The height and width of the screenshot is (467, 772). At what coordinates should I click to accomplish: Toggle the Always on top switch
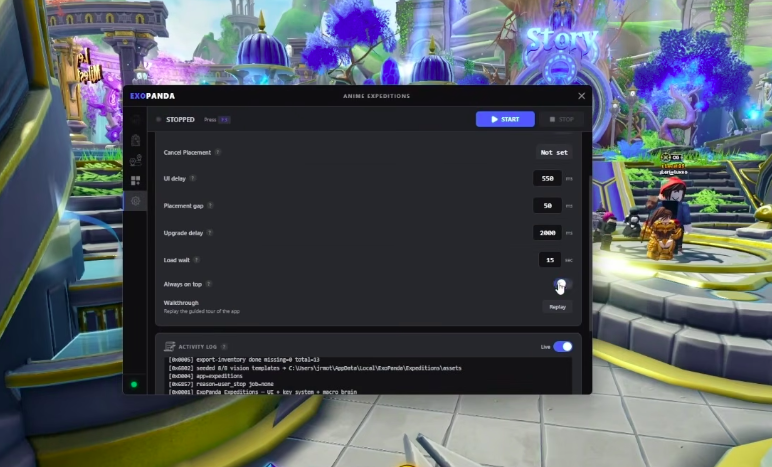562,284
